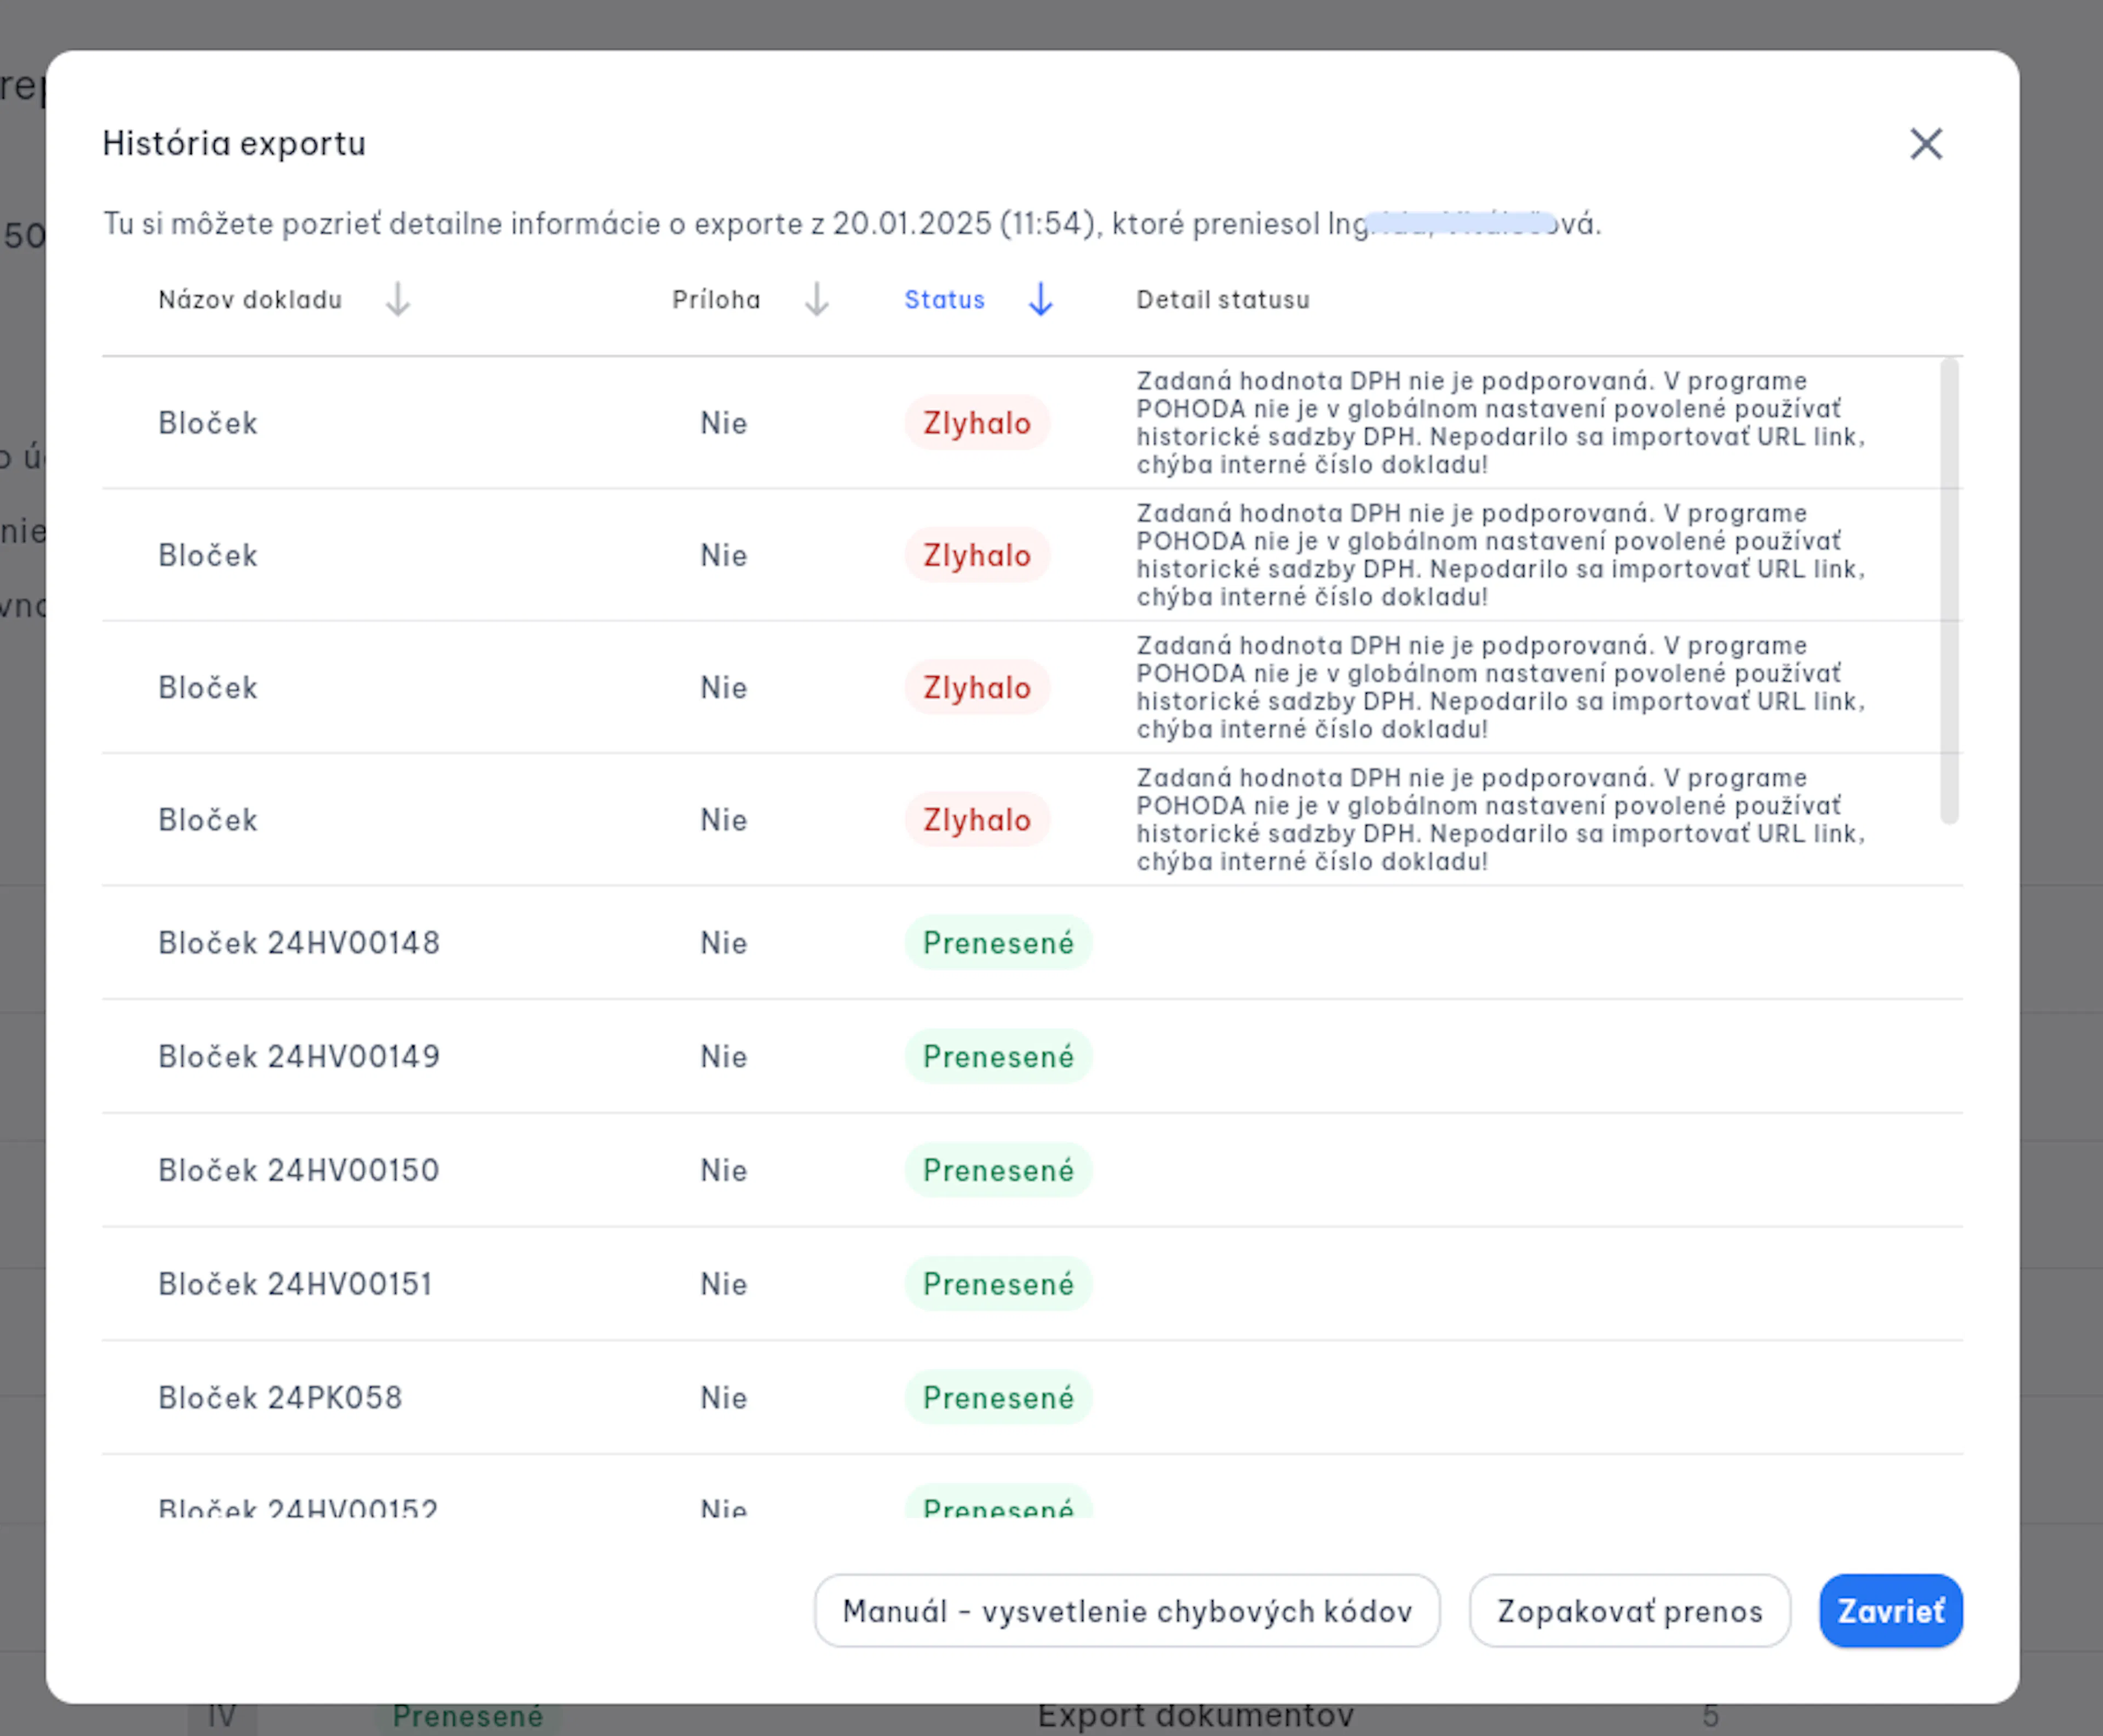Close the História exportu dialog with the X
Image resolution: width=2103 pixels, height=1736 pixels.
tap(1925, 144)
